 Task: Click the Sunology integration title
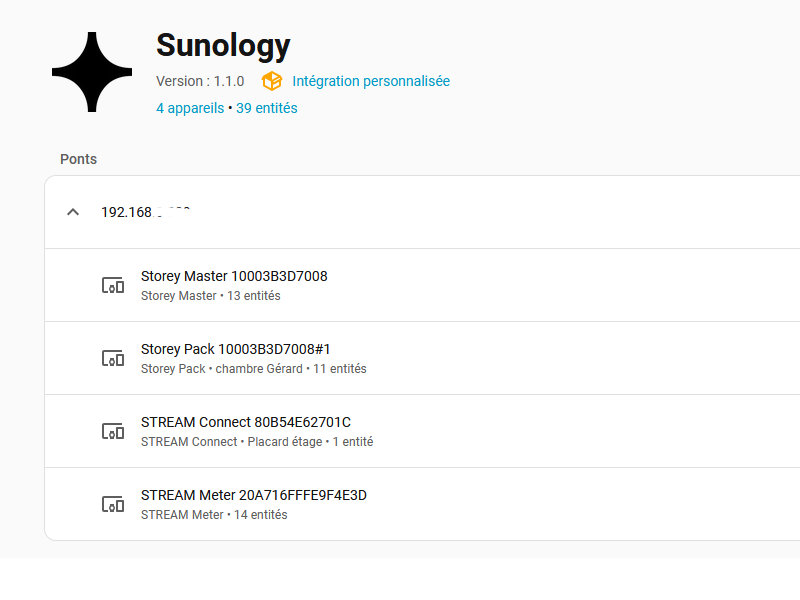[x=223, y=45]
